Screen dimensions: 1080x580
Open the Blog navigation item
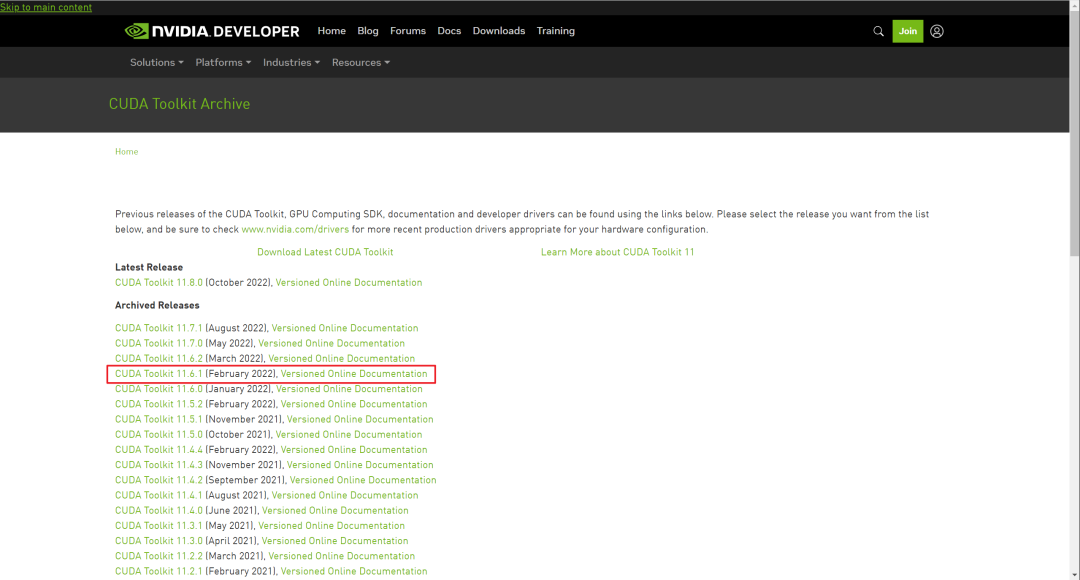[x=368, y=31]
